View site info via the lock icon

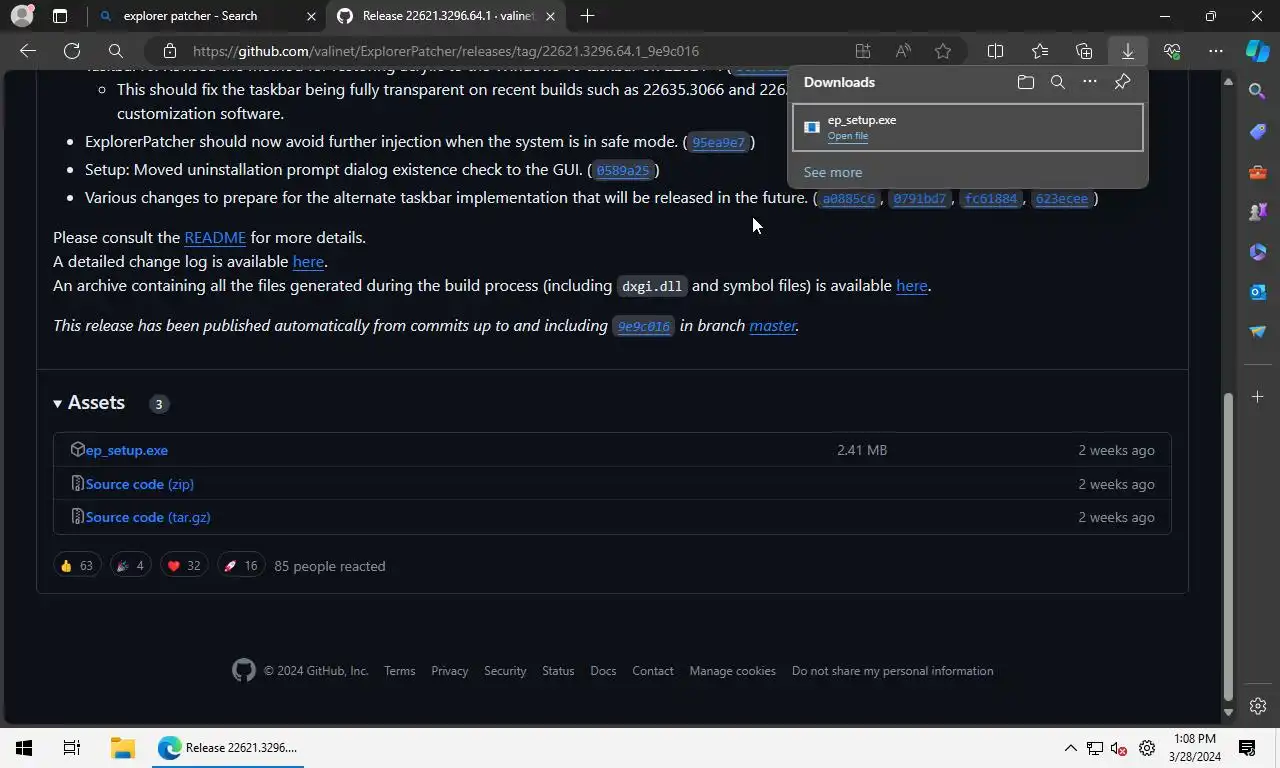click(170, 51)
